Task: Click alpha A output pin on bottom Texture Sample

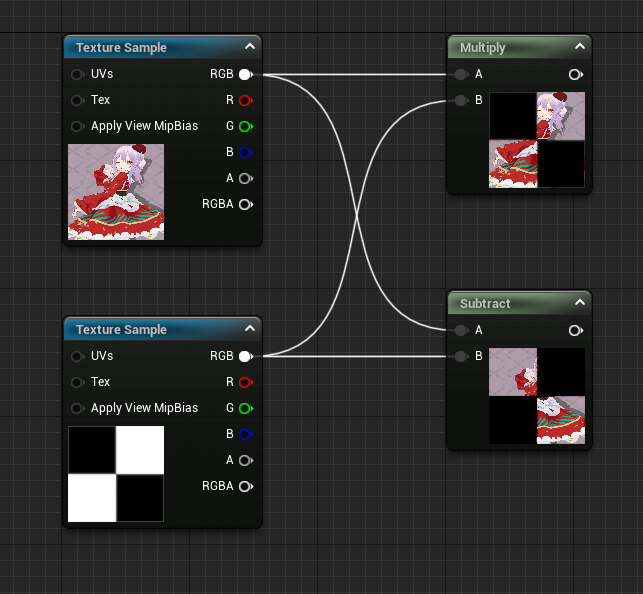Action: 246,460
